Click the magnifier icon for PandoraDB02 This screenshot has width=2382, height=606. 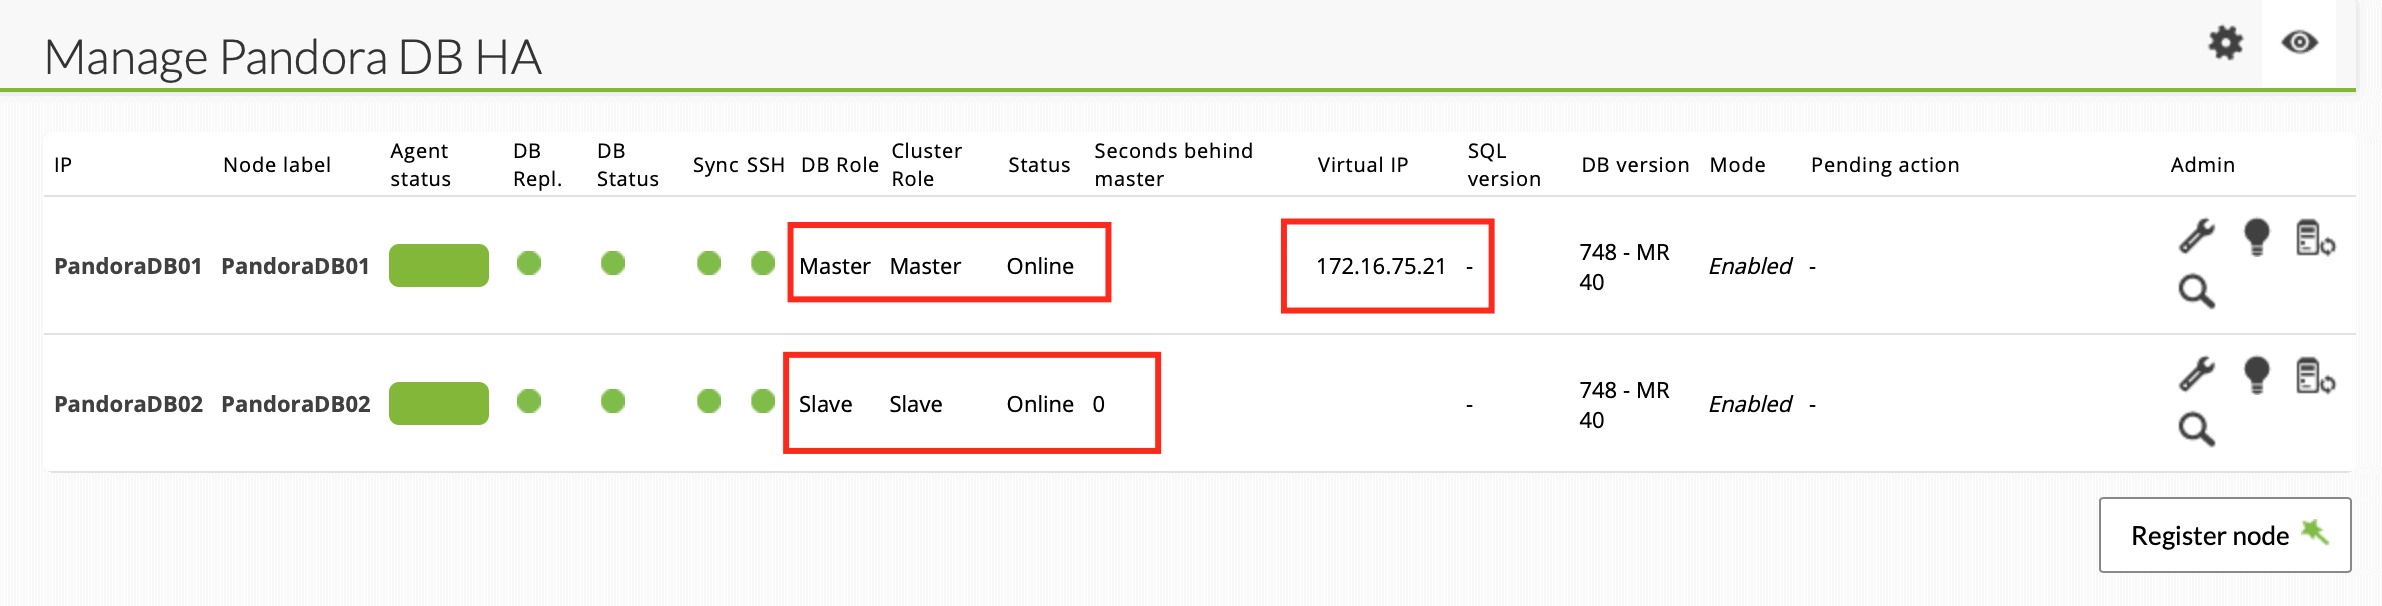click(2197, 429)
